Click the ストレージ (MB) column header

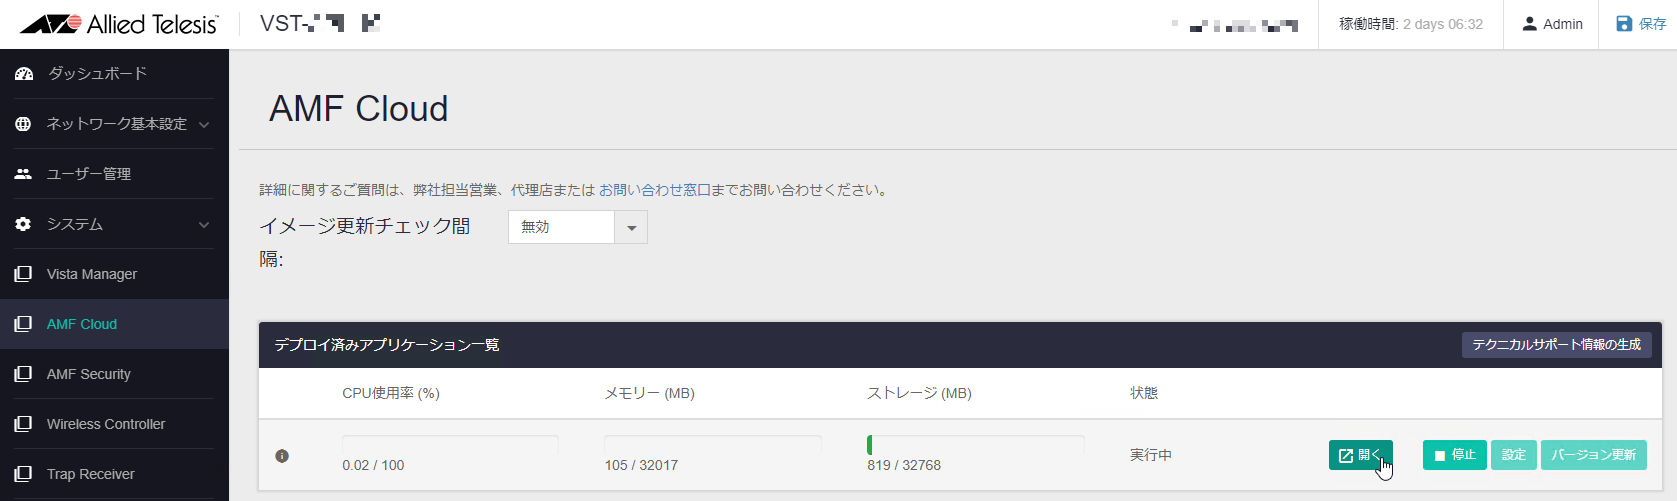click(919, 393)
